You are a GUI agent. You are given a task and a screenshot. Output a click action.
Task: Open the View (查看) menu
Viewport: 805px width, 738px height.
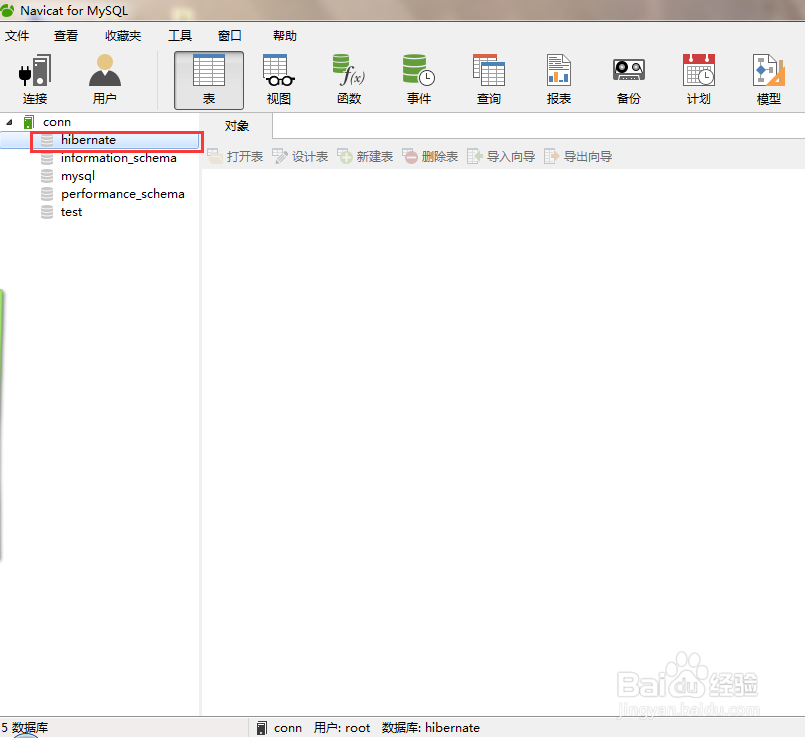66,35
